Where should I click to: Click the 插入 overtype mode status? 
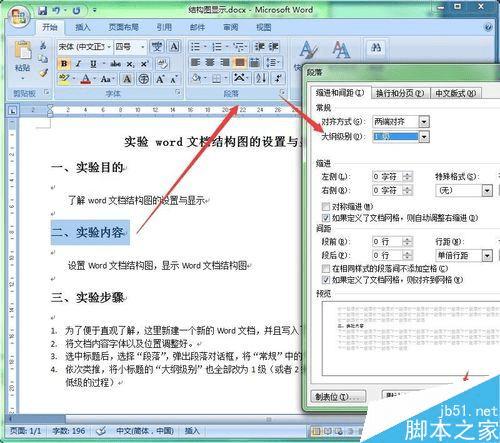point(192,431)
